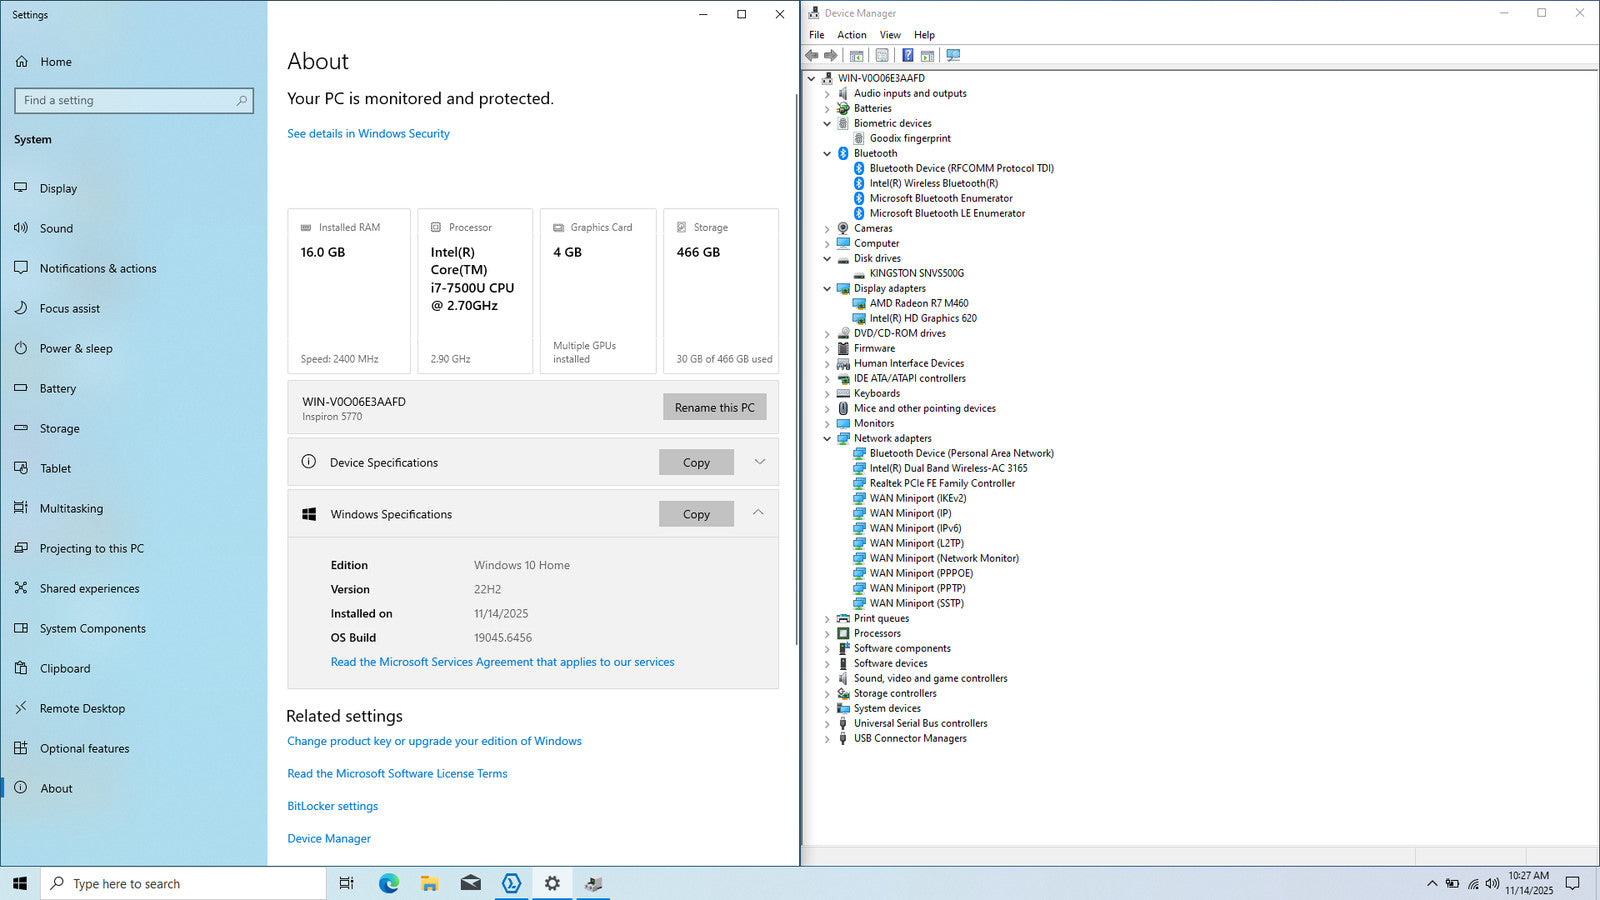Screen dimensions: 1600x900
Task: Open File Explorer from the taskbar
Action: coord(430,883)
